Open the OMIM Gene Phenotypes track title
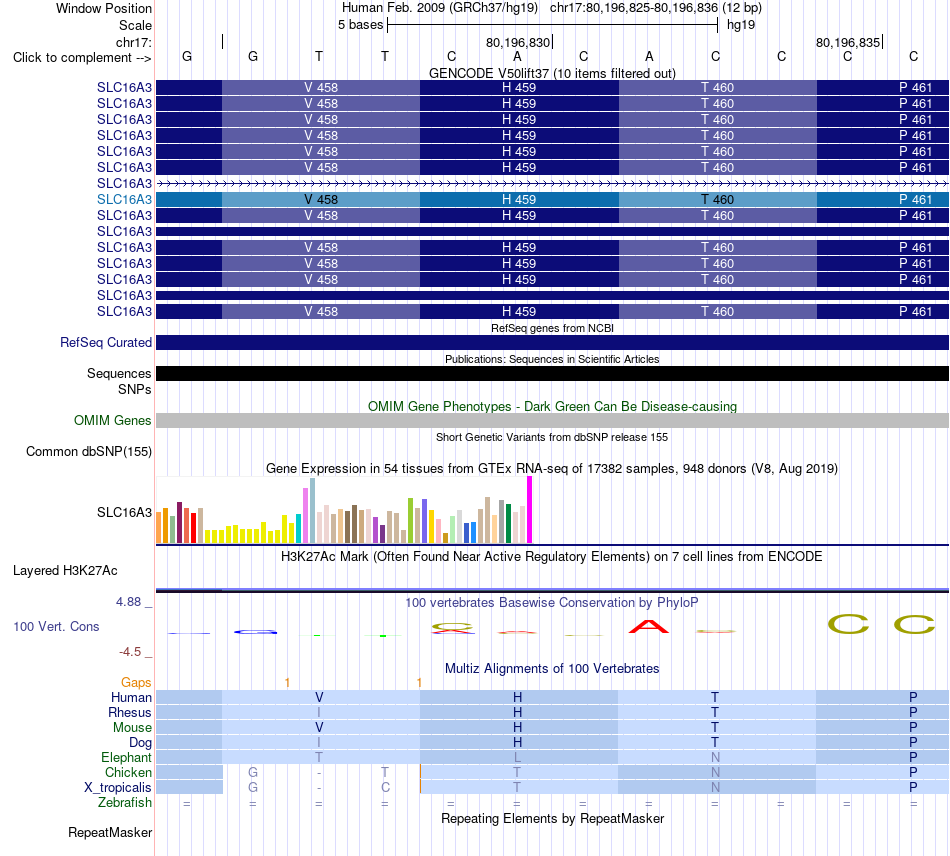The width and height of the screenshot is (950, 856). point(552,406)
